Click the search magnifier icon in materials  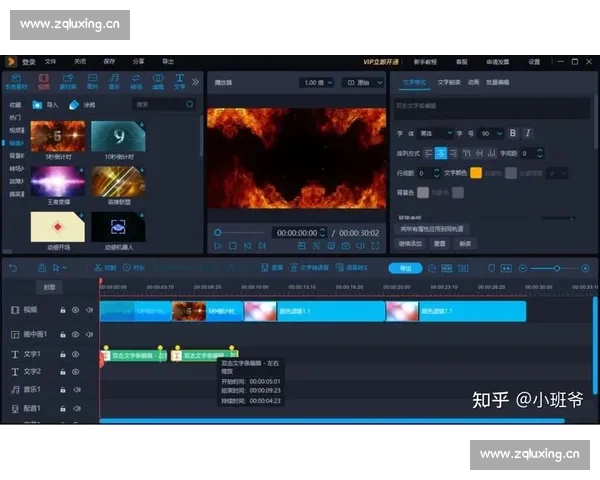189,104
